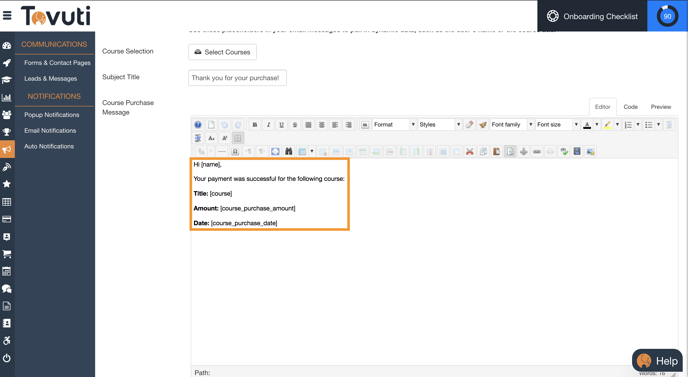This screenshot has width=688, height=377.
Task: Open the Format dropdown
Action: tap(394, 125)
